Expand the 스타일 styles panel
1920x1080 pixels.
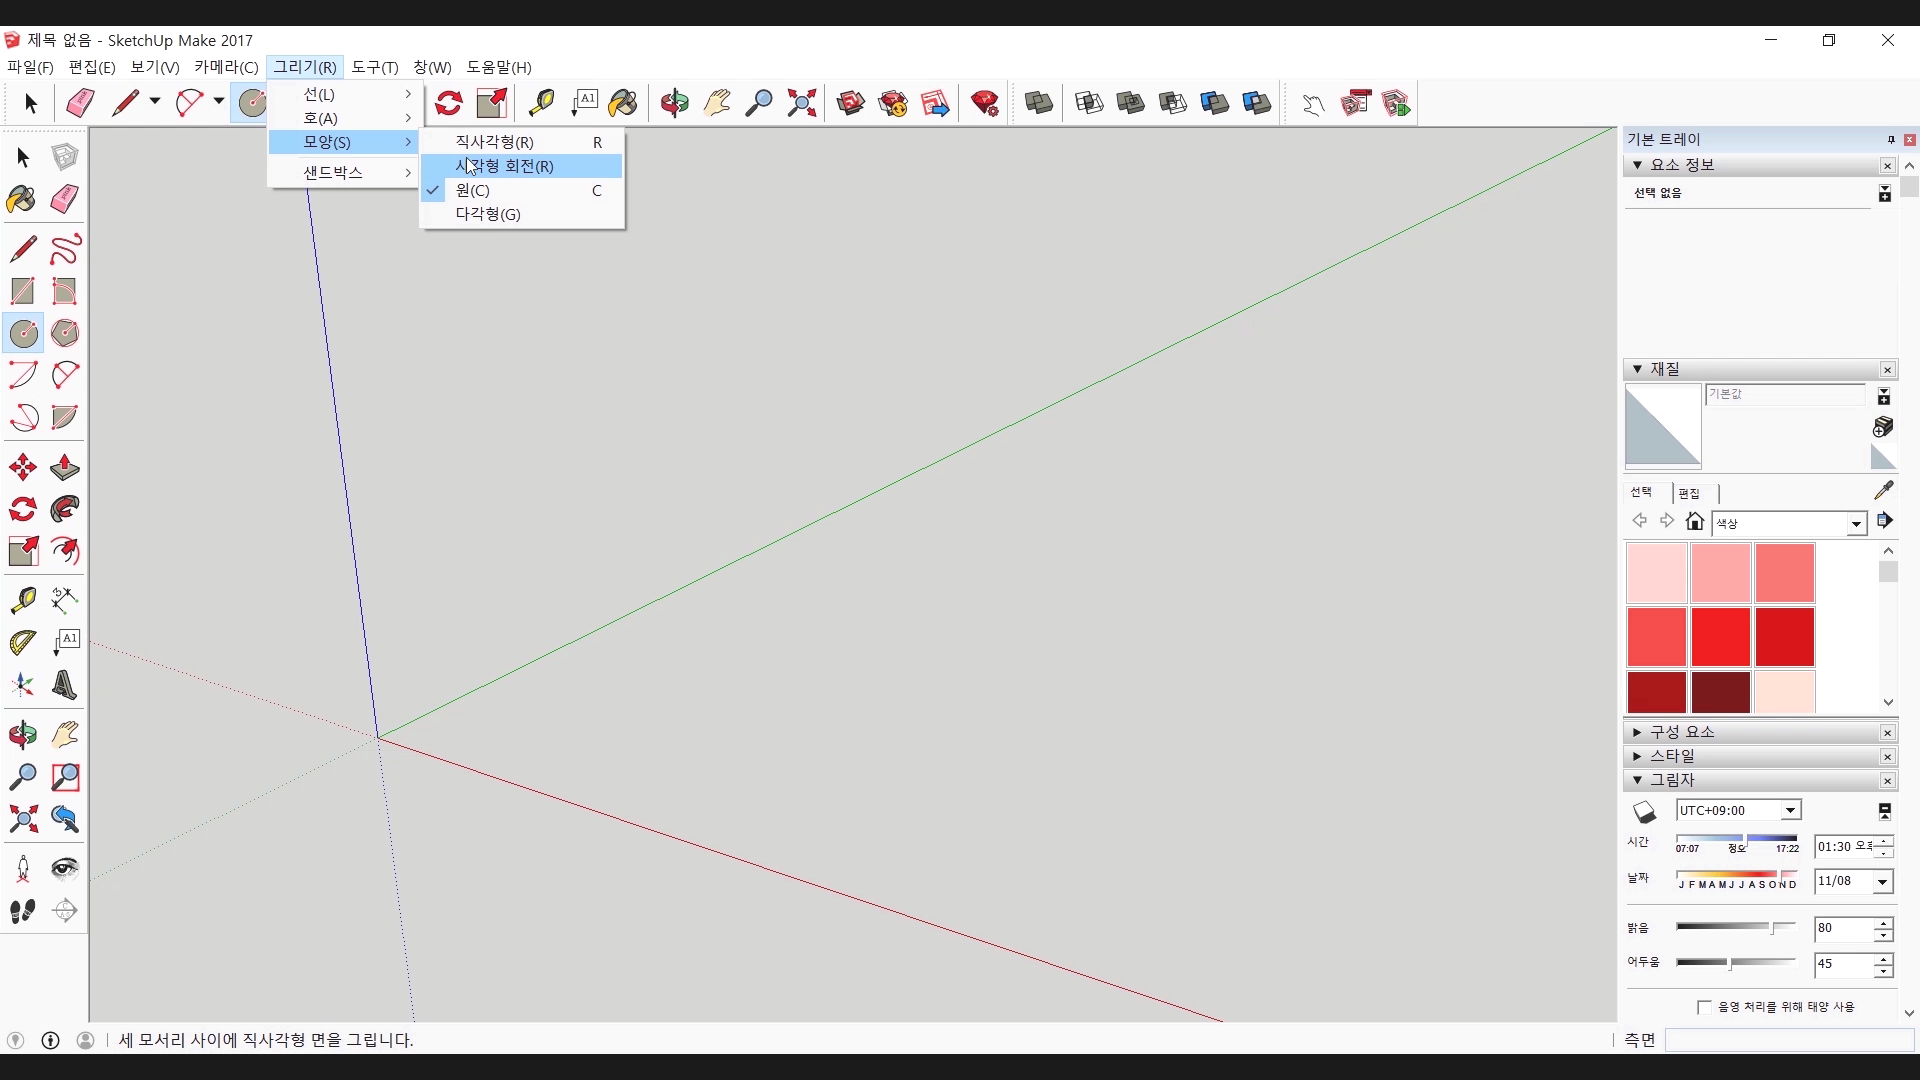1672,756
